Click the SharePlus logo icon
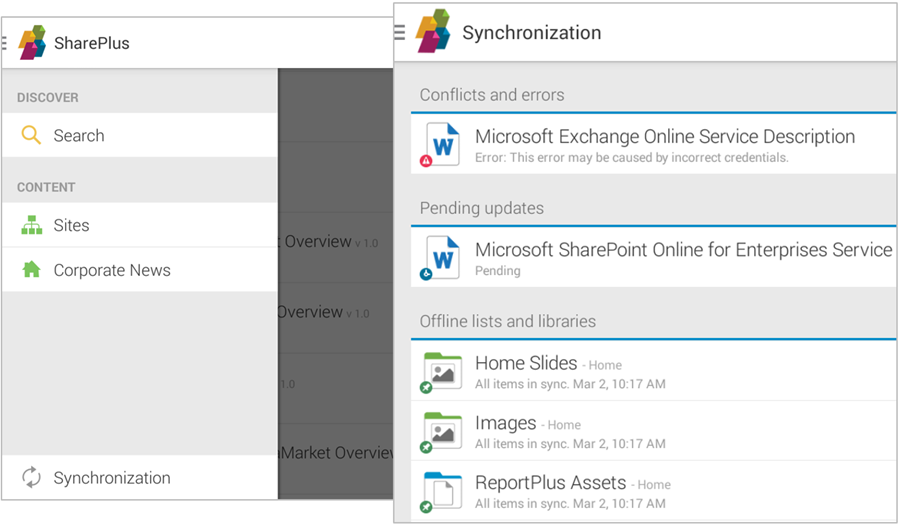Screen dimensions: 900x525 pyautogui.click(x=32, y=43)
